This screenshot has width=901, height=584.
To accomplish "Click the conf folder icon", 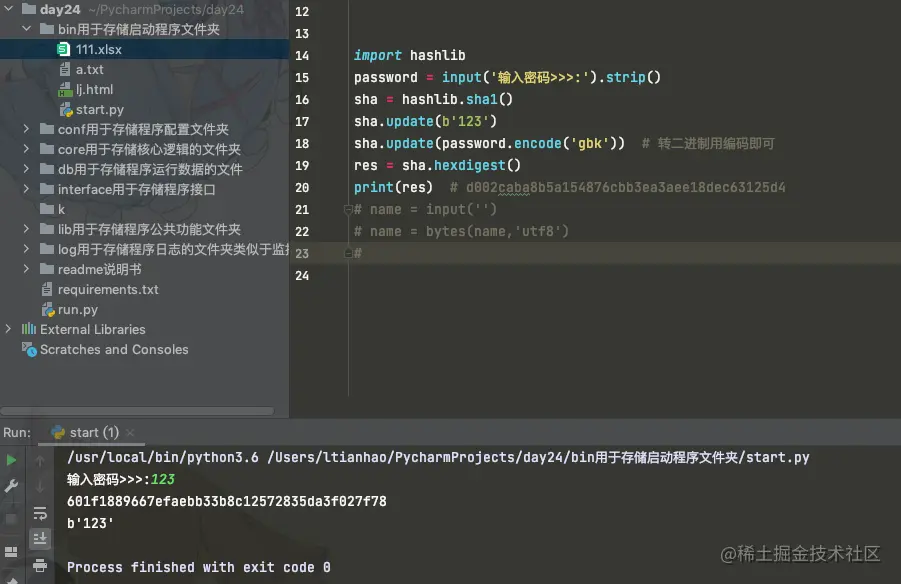I will pos(47,129).
